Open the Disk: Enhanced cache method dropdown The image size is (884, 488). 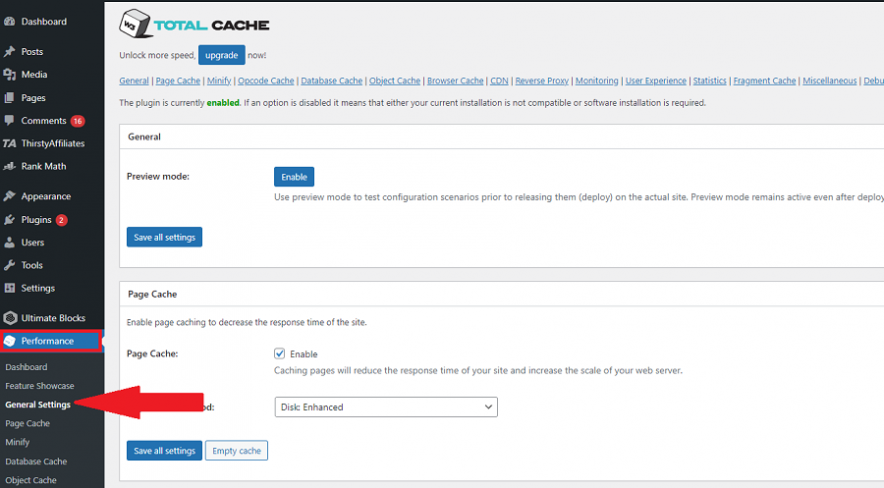coord(385,407)
